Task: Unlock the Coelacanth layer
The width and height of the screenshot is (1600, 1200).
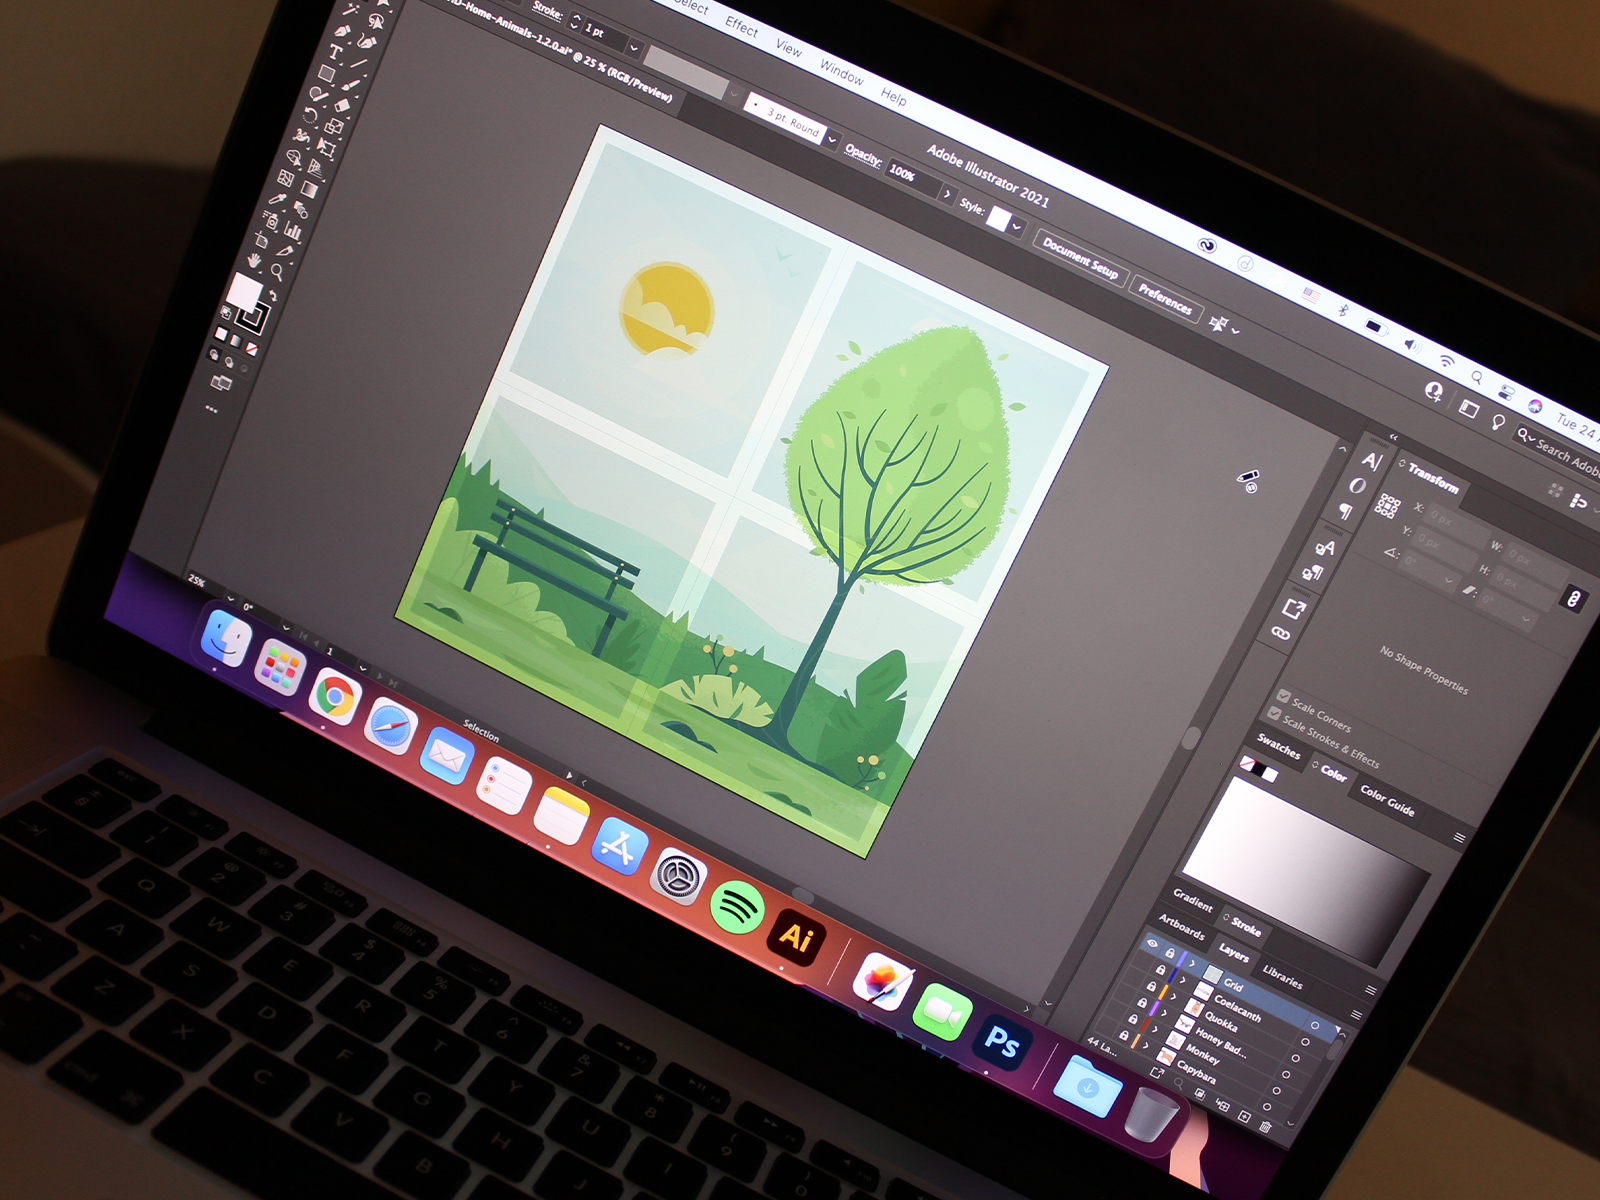Action: click(1161, 970)
